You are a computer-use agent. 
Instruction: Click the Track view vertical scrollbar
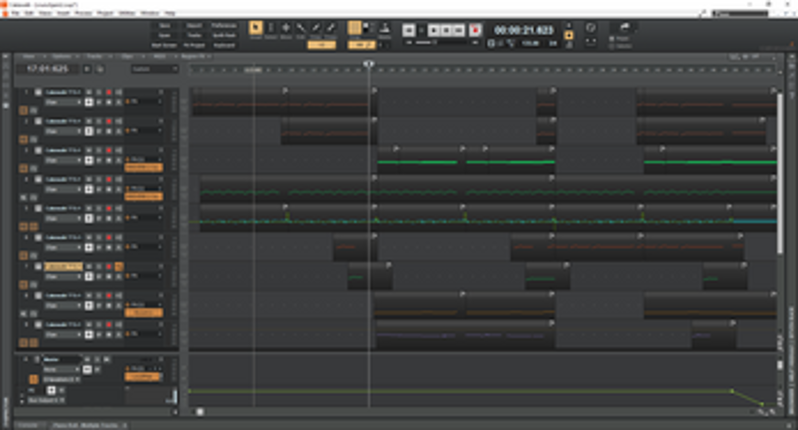pos(780,173)
